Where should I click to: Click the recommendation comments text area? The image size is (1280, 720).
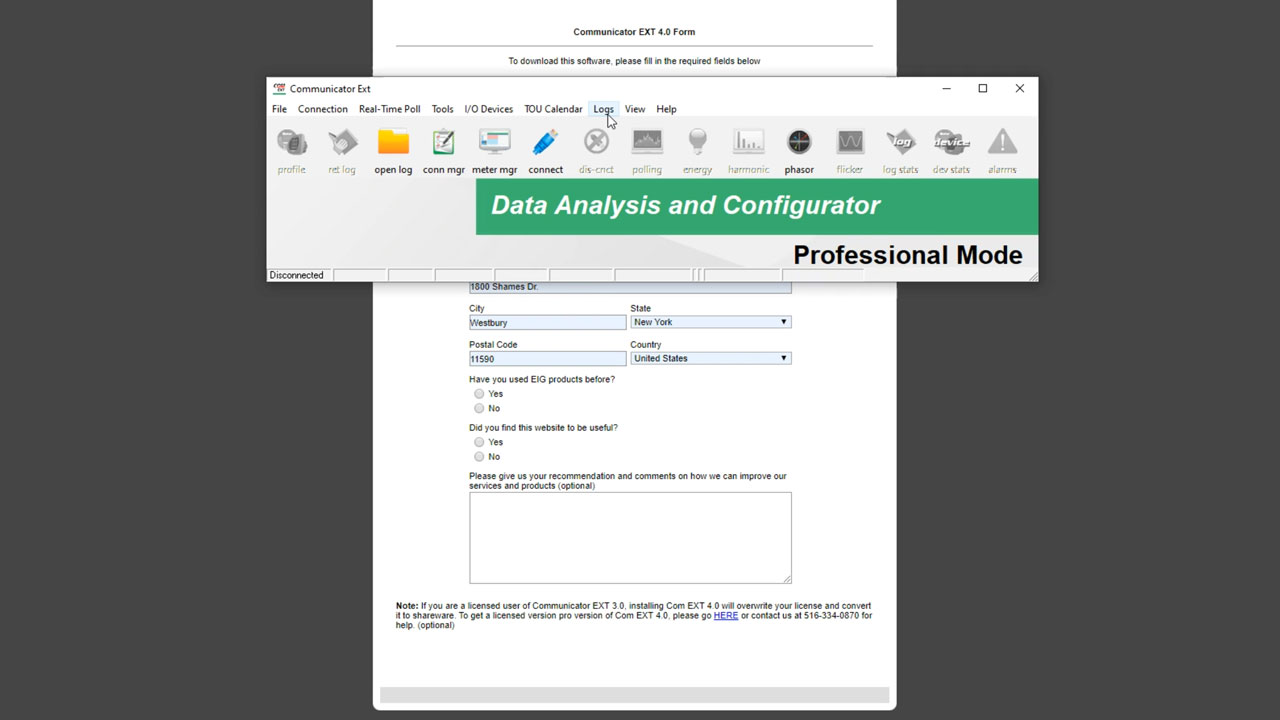pyautogui.click(x=630, y=538)
